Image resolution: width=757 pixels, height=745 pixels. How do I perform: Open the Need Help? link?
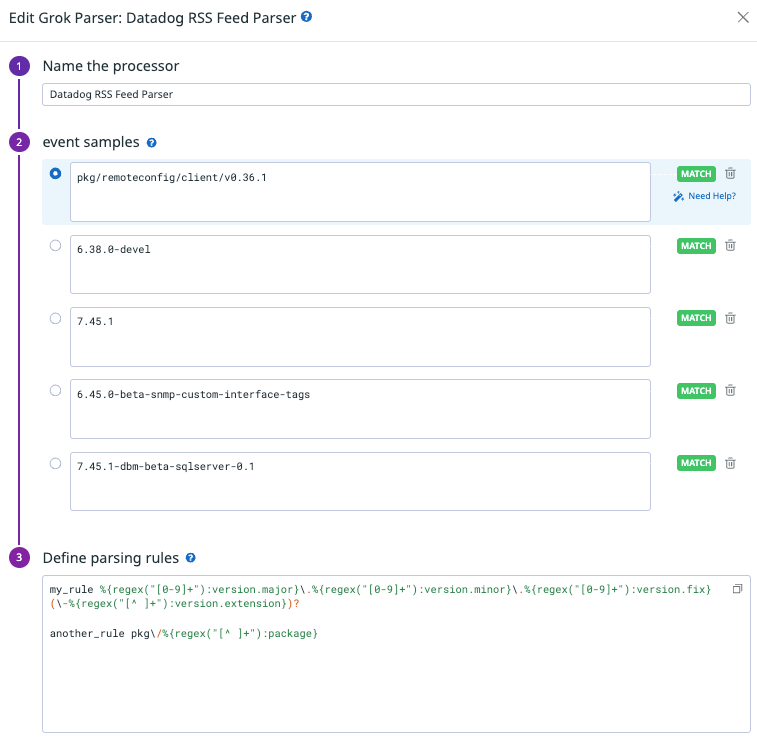coord(705,196)
